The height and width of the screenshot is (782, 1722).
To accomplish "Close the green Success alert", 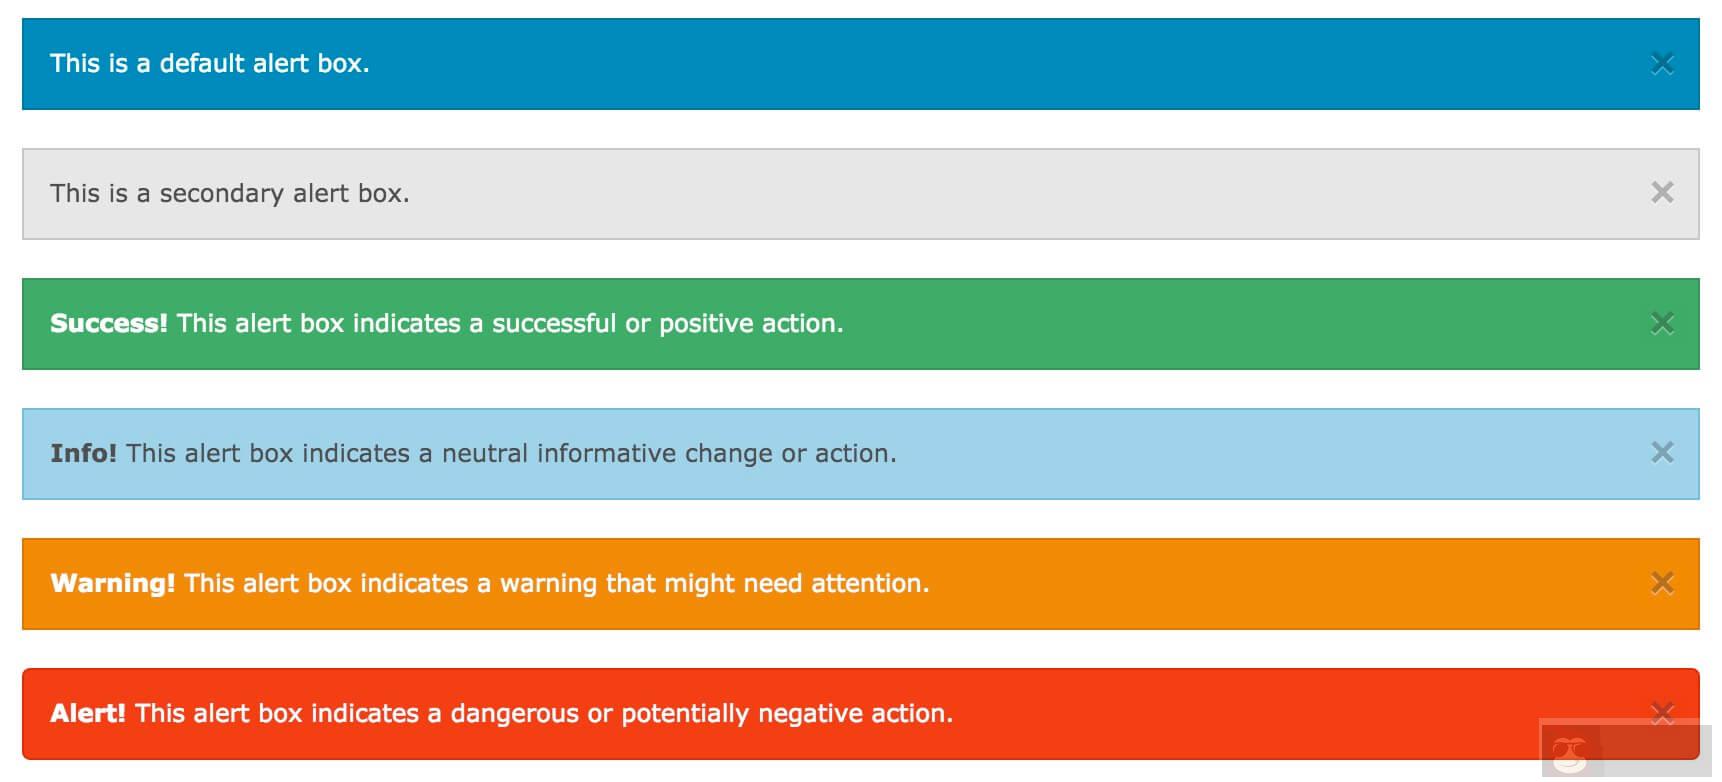I will point(1662,323).
